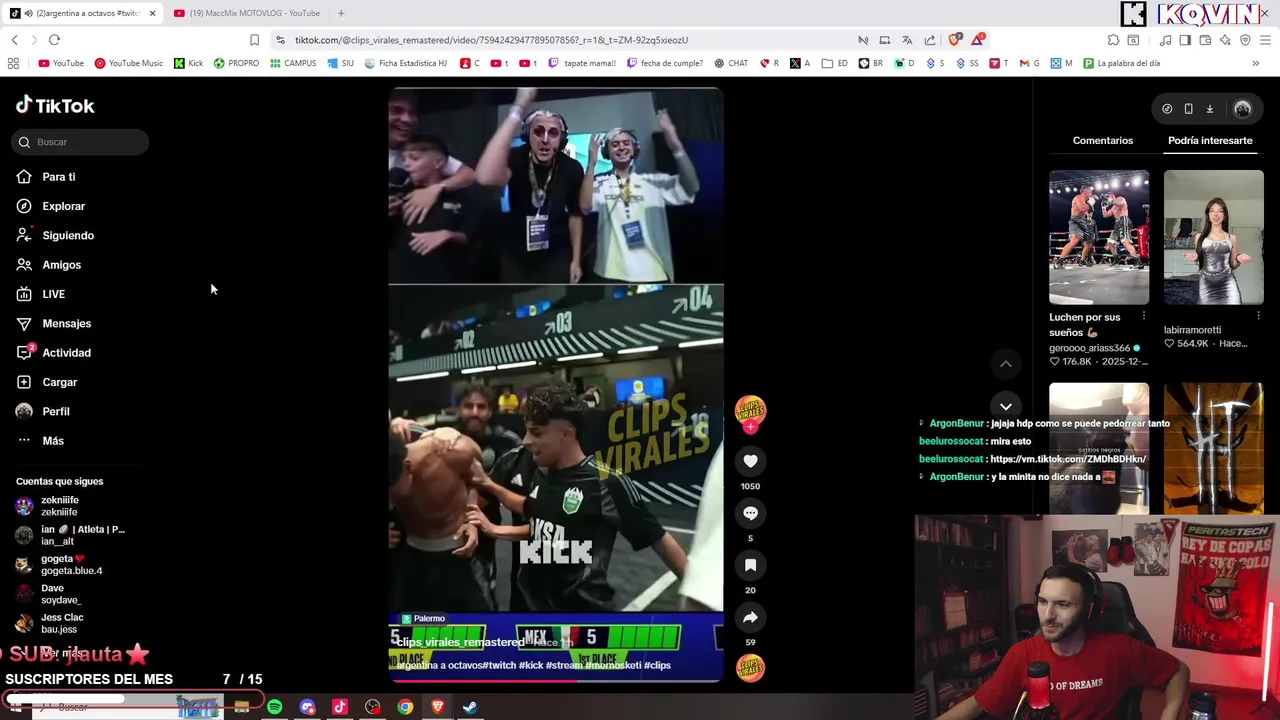The width and height of the screenshot is (1280, 720).
Task: Bookmark this page icon
Action: tap(254, 40)
